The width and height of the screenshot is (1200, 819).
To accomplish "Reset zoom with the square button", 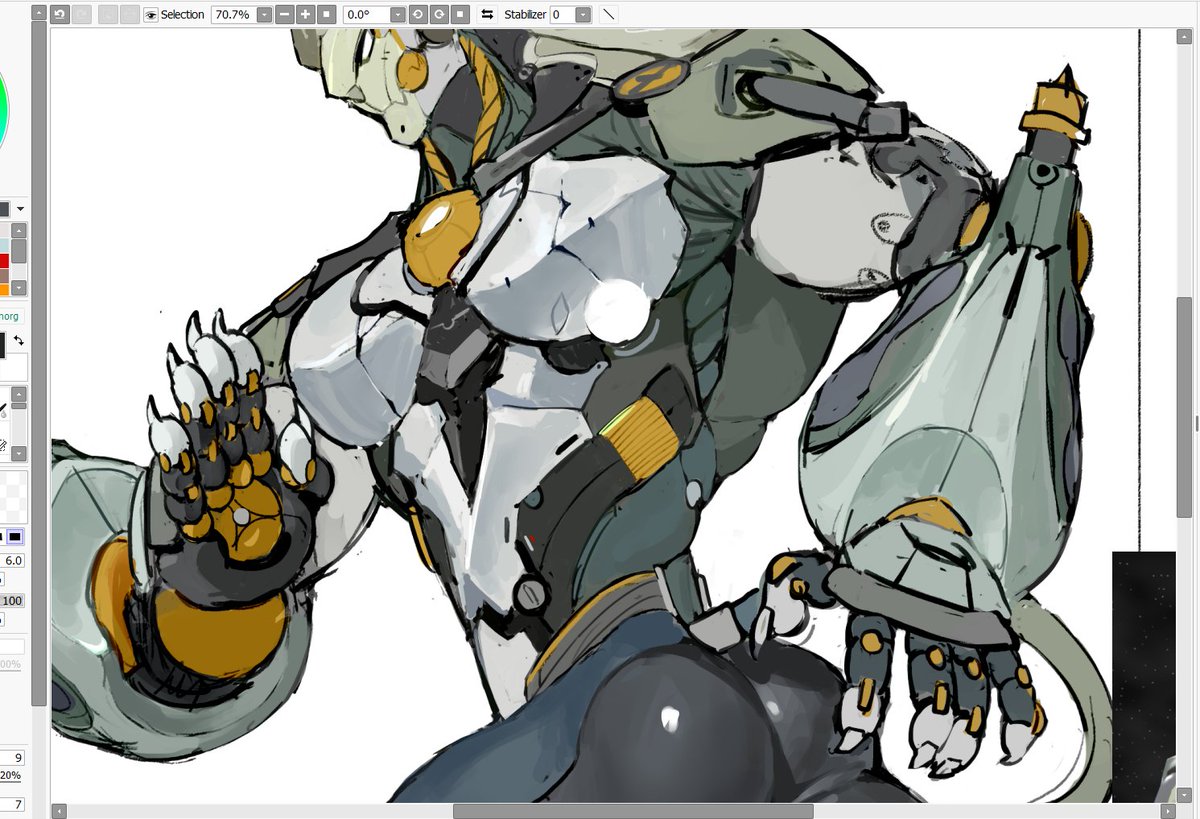I will (x=325, y=15).
